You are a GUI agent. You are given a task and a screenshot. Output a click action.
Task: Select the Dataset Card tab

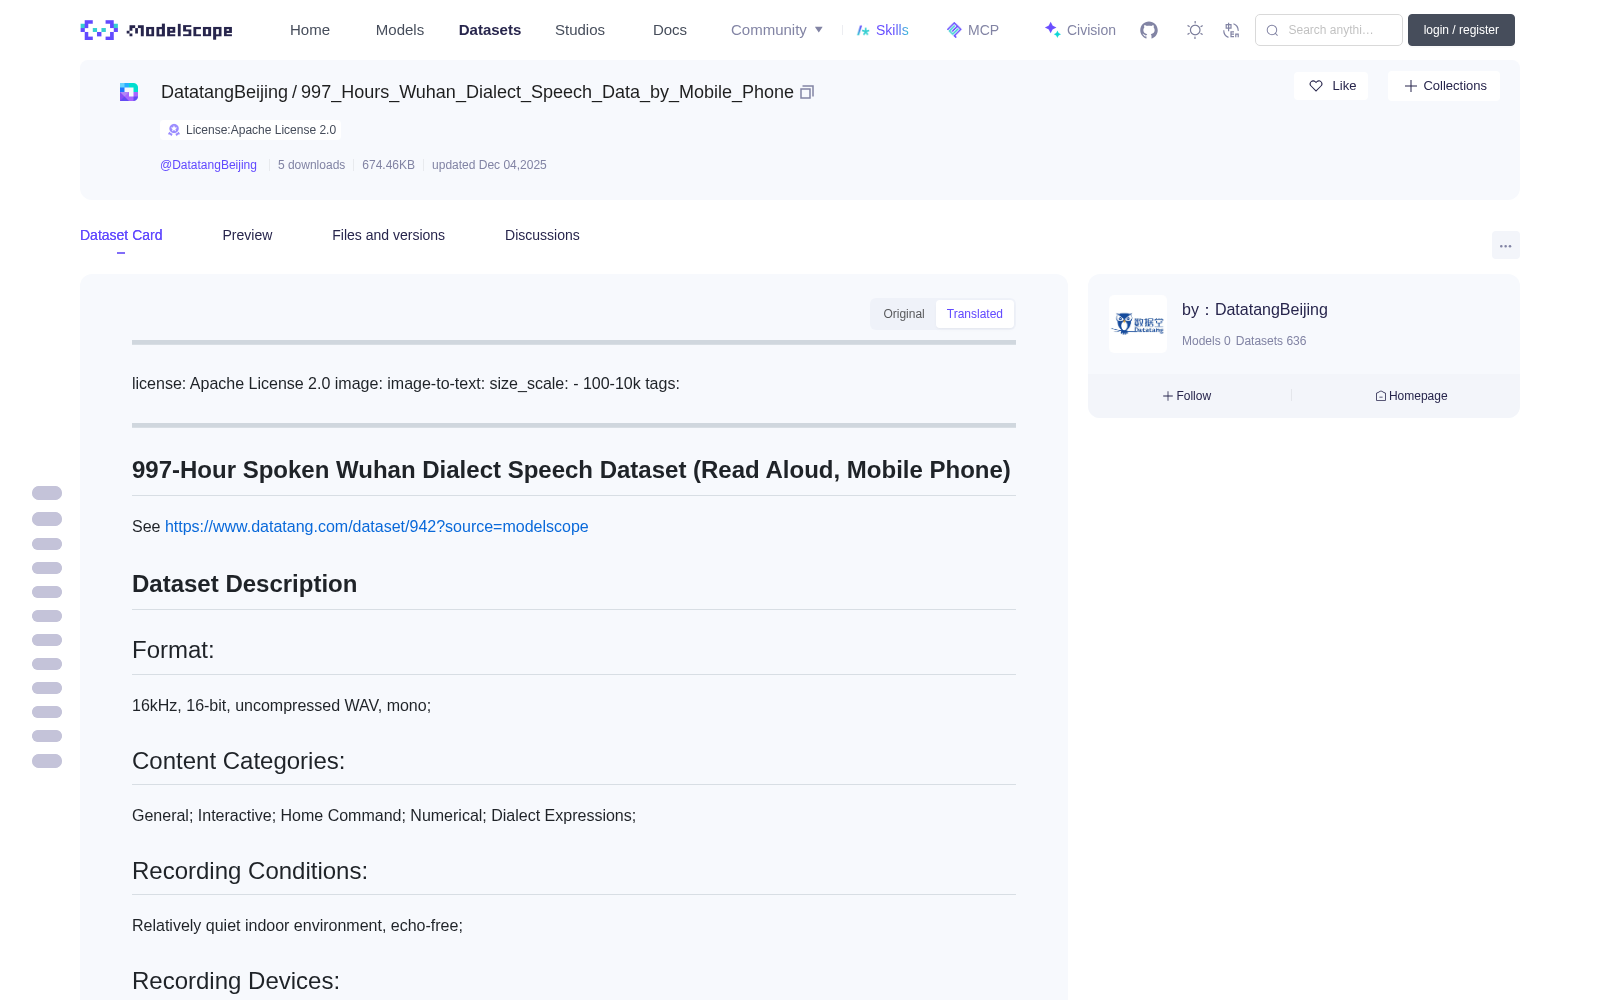[121, 235]
